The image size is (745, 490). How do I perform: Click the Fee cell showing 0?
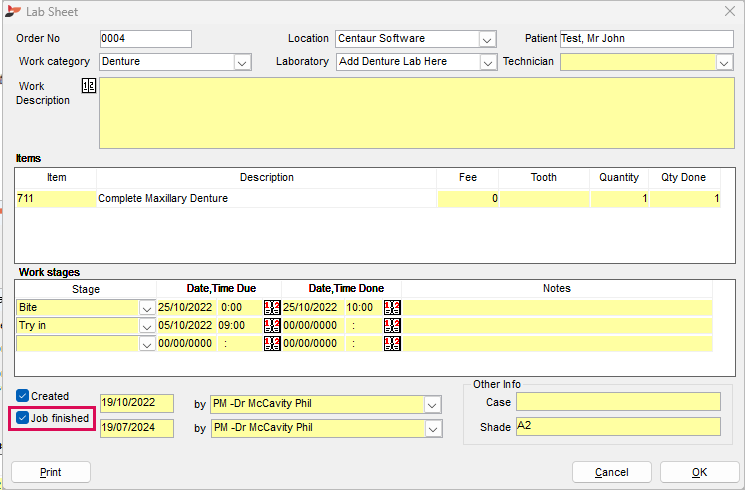pos(468,198)
